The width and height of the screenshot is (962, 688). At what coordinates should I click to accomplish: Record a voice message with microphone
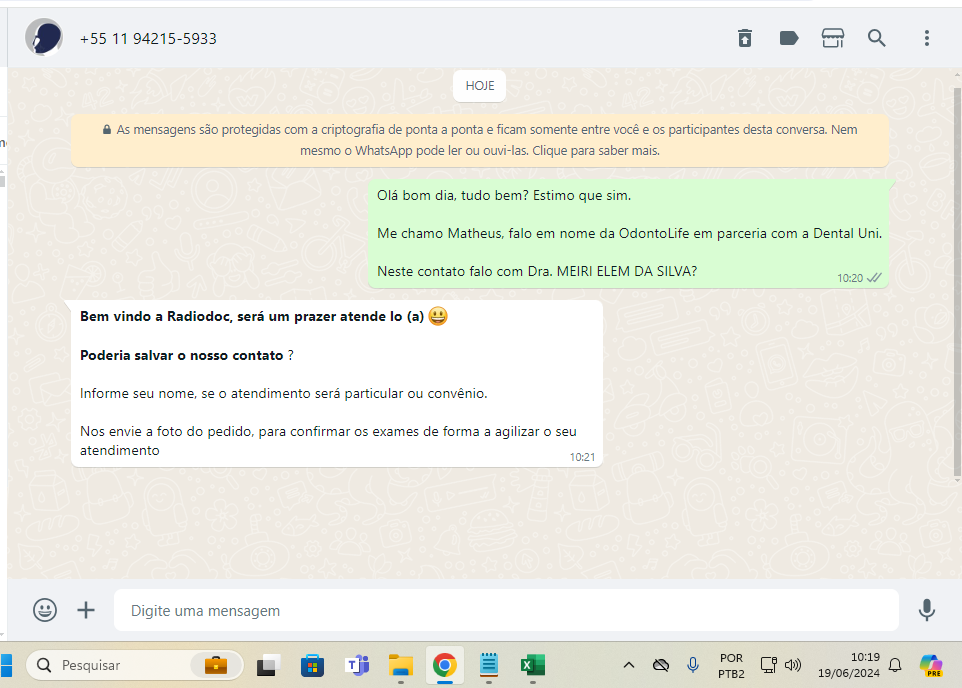(927, 609)
